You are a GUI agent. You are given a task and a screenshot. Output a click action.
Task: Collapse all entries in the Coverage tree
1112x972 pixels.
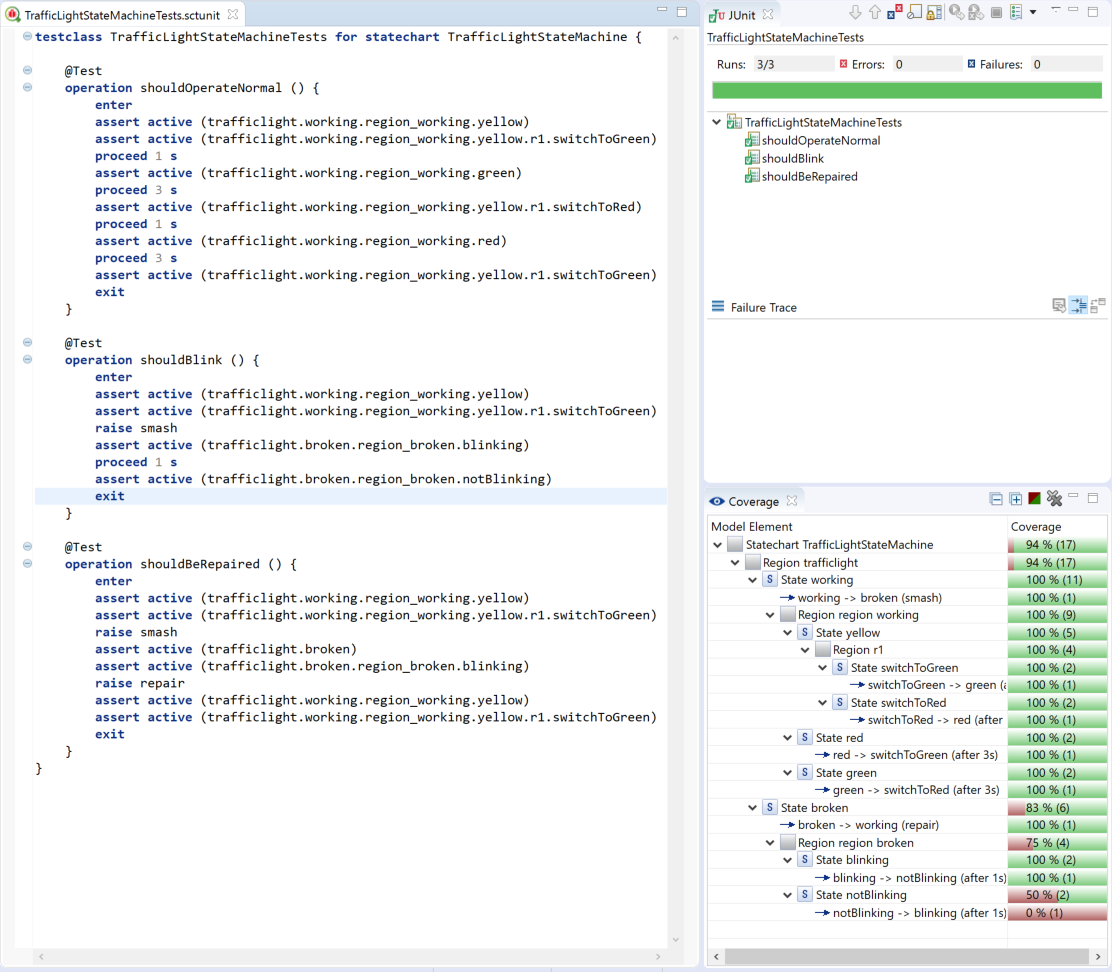point(994,498)
